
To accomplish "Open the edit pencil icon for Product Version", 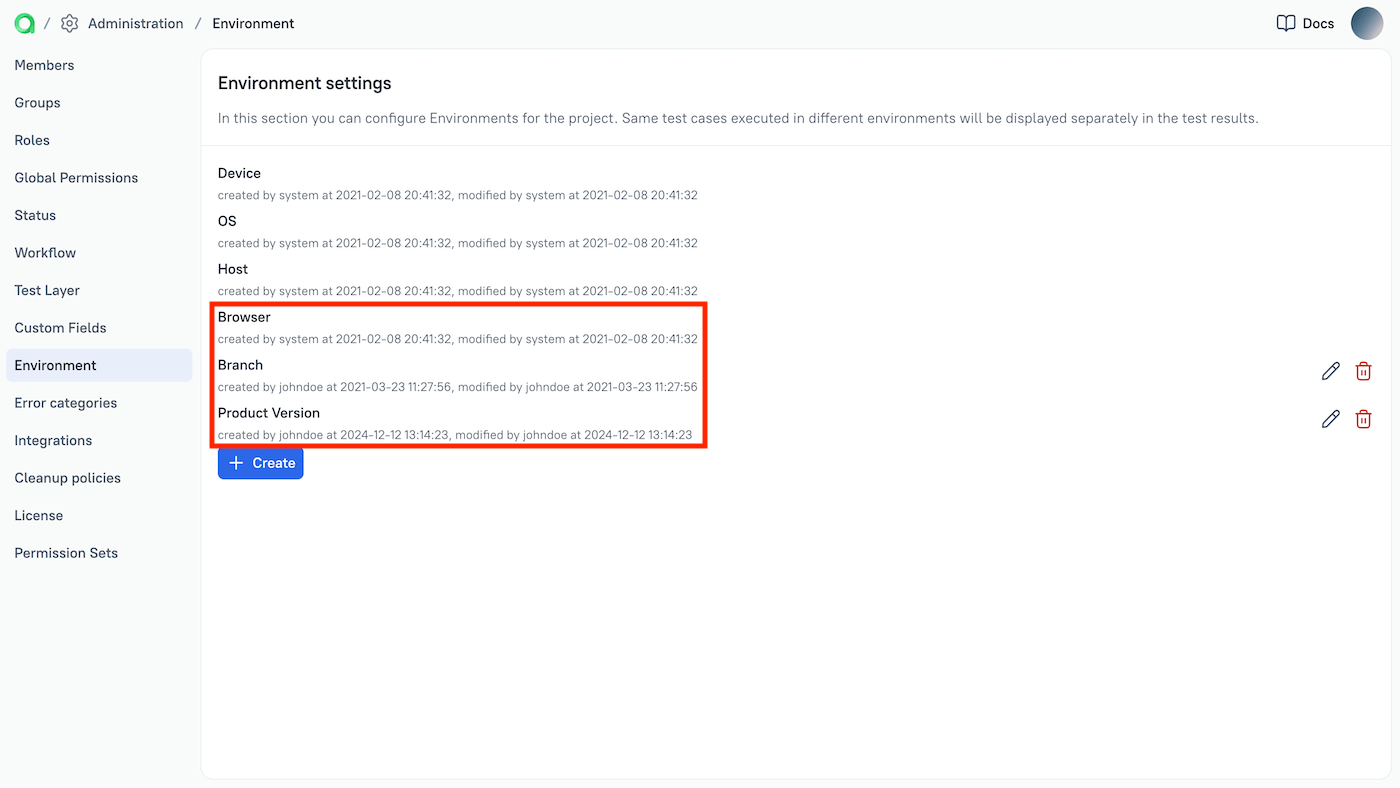I will pyautogui.click(x=1330, y=419).
